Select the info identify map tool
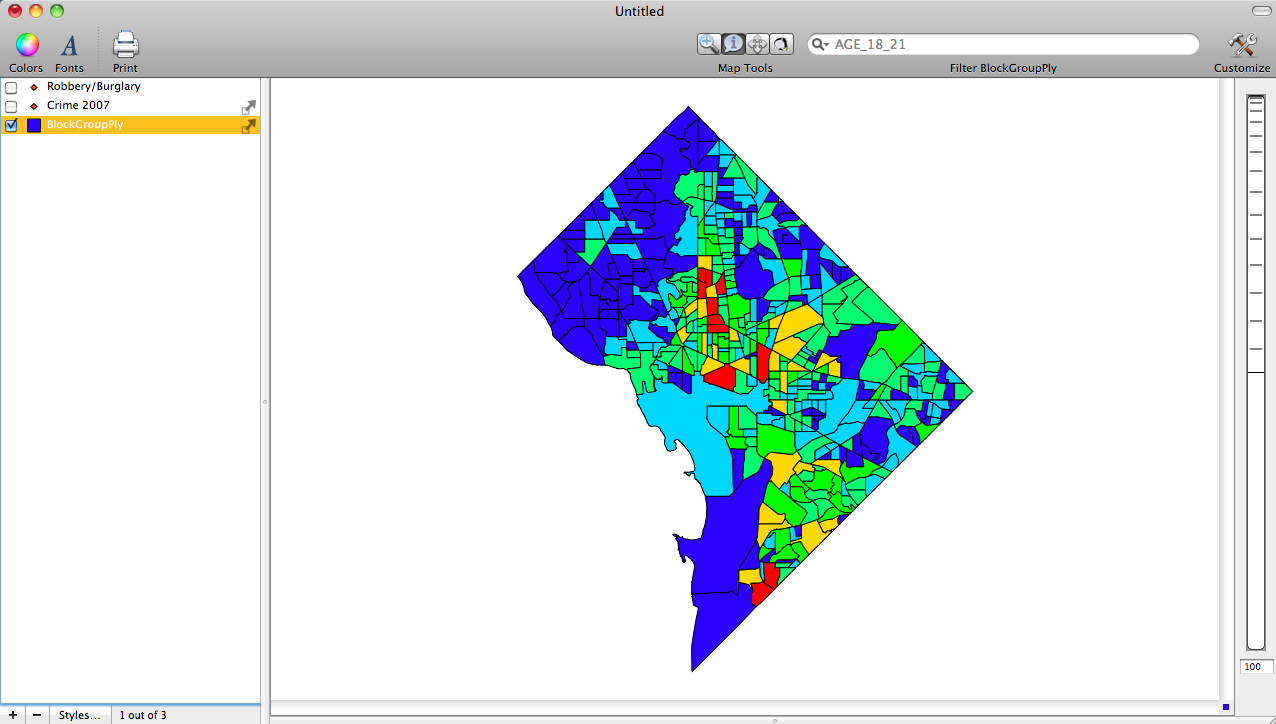 click(x=733, y=43)
